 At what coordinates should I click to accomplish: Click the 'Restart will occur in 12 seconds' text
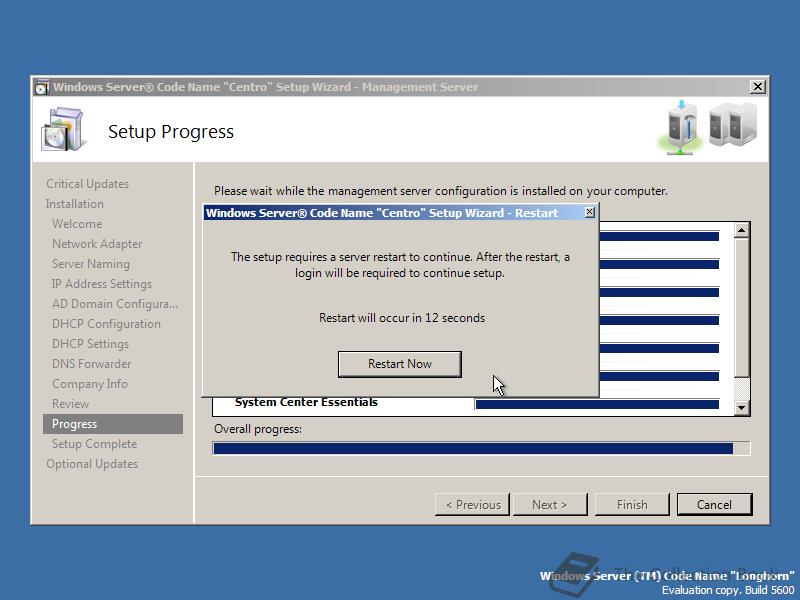point(402,318)
